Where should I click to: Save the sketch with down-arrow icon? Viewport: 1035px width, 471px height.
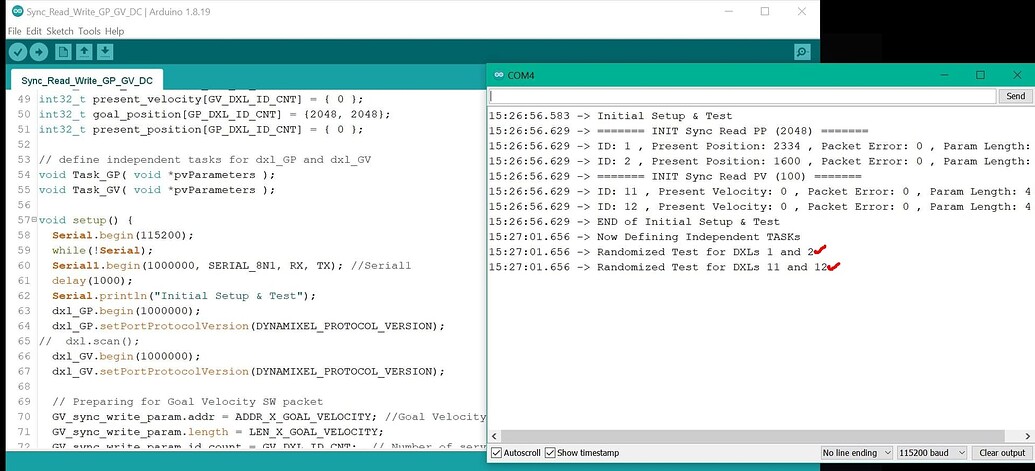(x=105, y=52)
